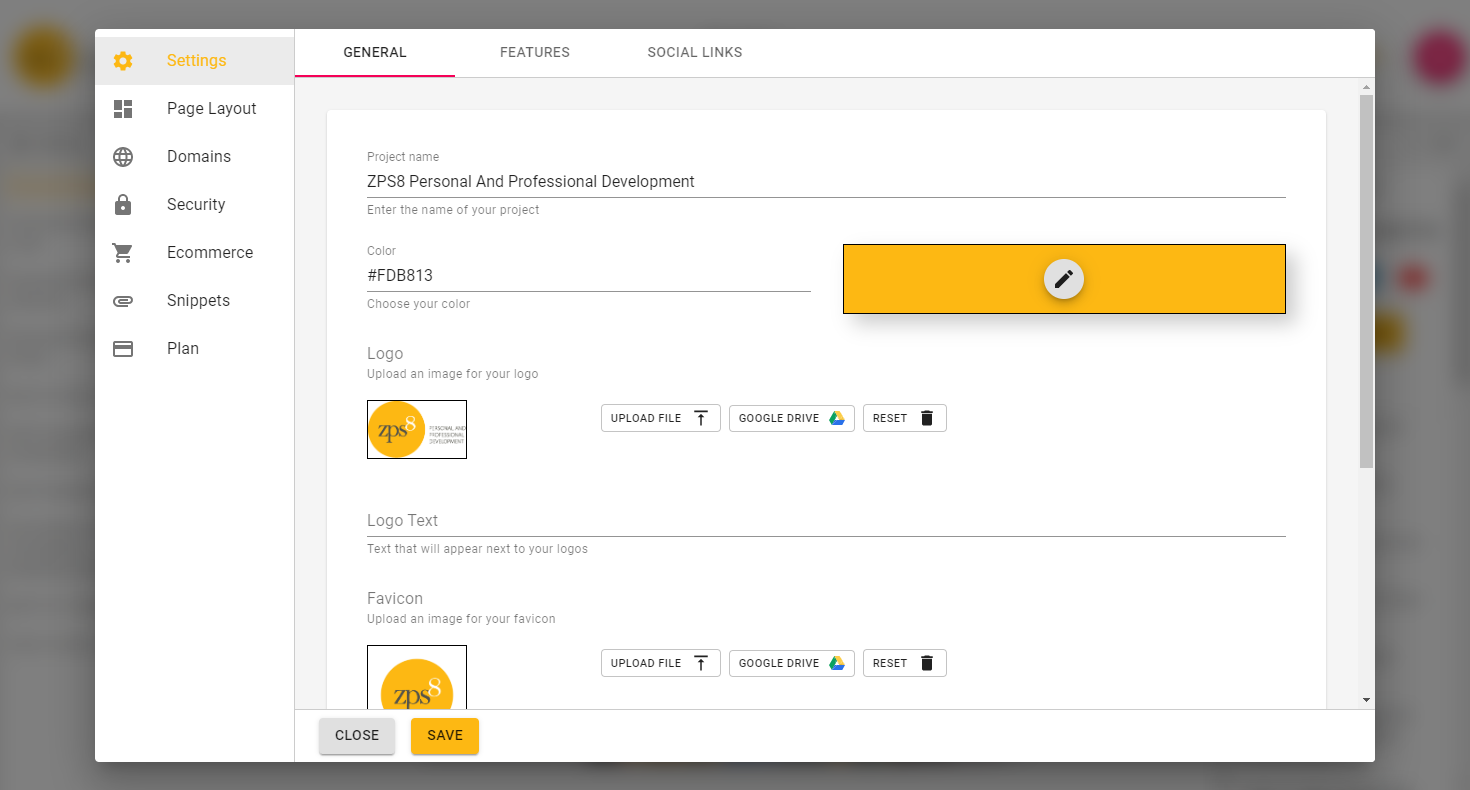Click trash icon in Favicon Reset button

click(927, 663)
